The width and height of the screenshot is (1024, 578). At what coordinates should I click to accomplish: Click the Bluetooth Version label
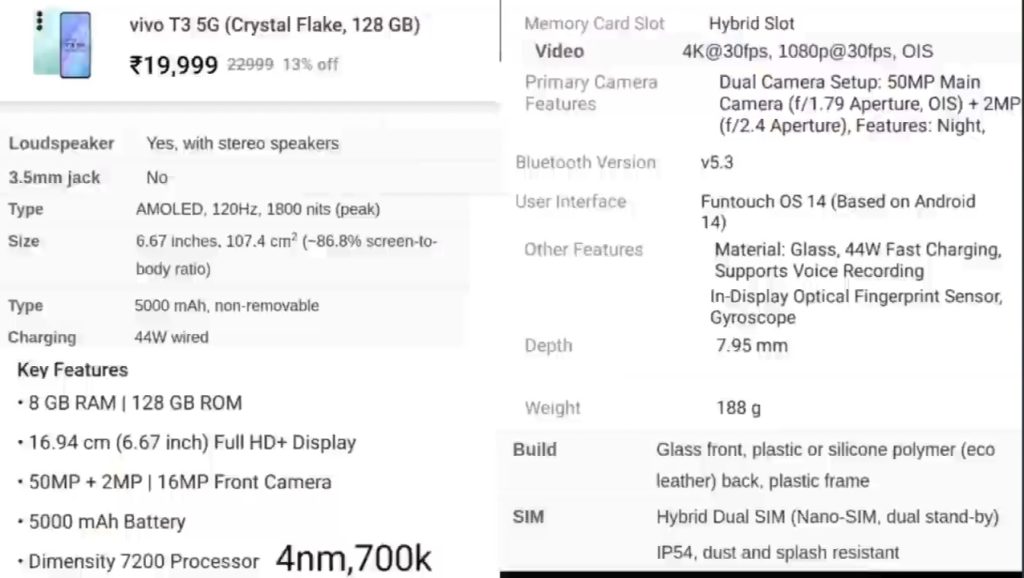point(585,162)
